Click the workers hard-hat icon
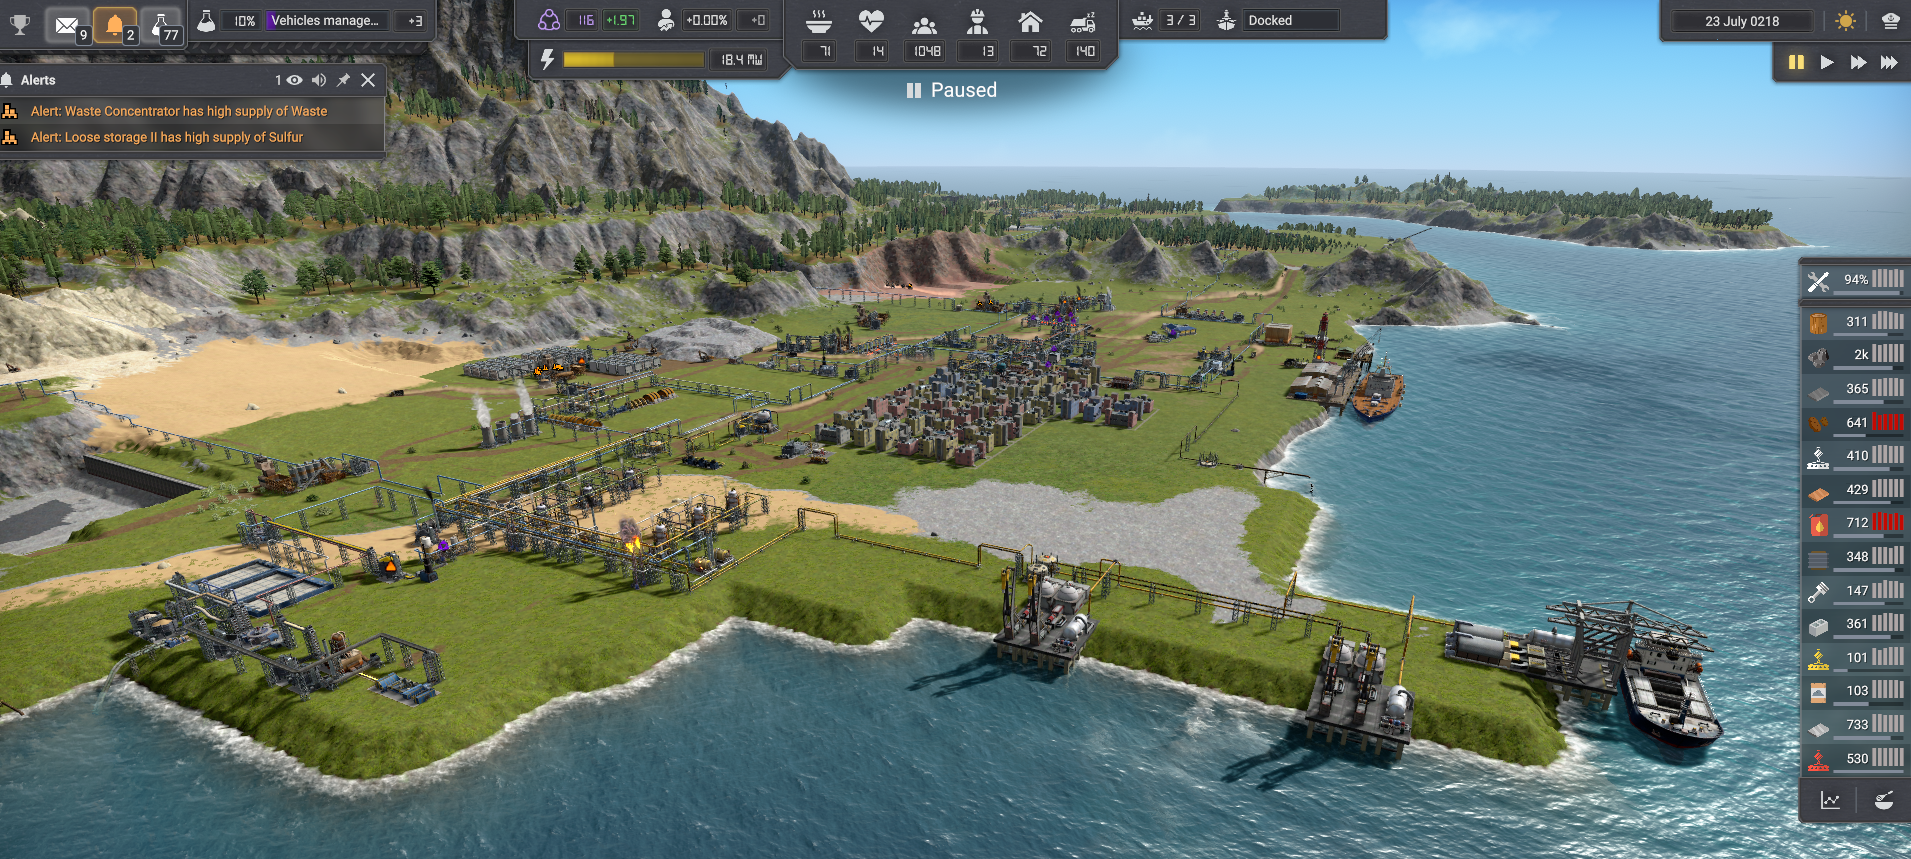Viewport: 1911px width, 859px height. coord(978,21)
